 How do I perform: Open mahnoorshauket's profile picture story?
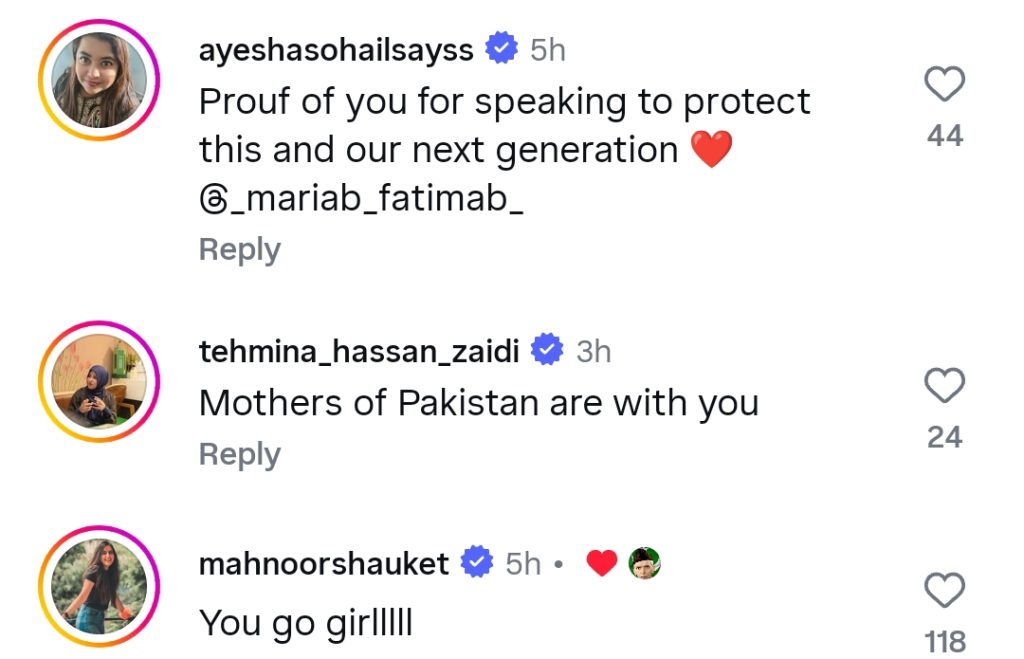(x=99, y=587)
